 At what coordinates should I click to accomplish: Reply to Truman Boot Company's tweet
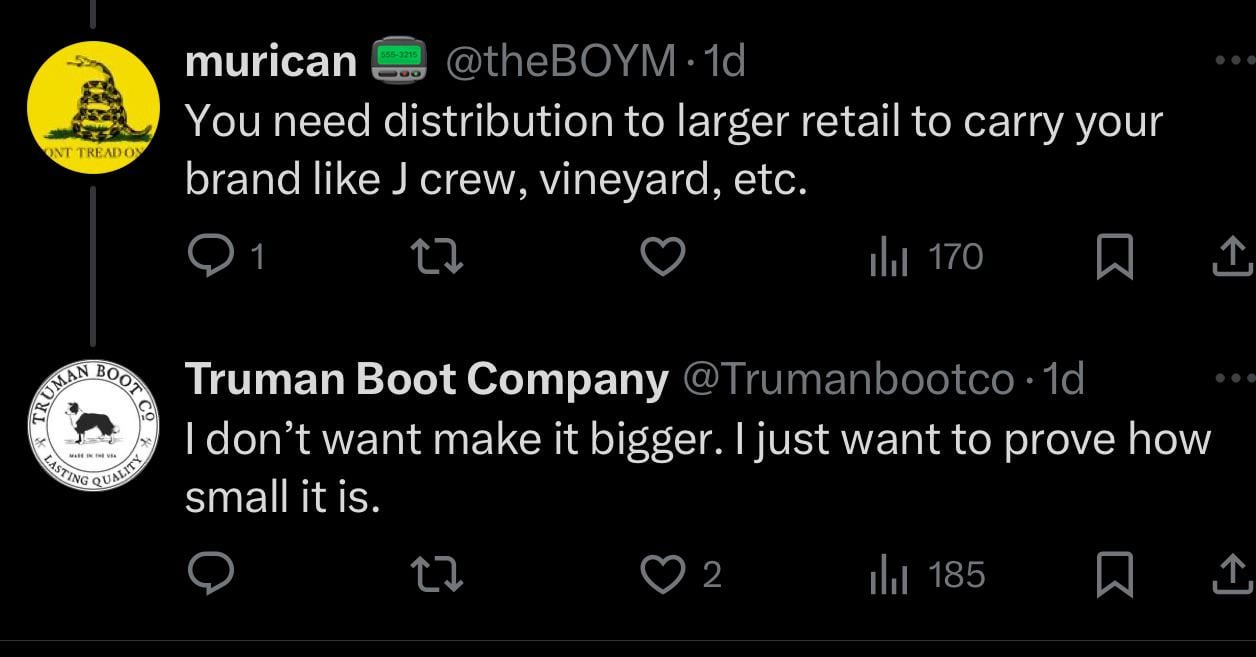[210, 575]
